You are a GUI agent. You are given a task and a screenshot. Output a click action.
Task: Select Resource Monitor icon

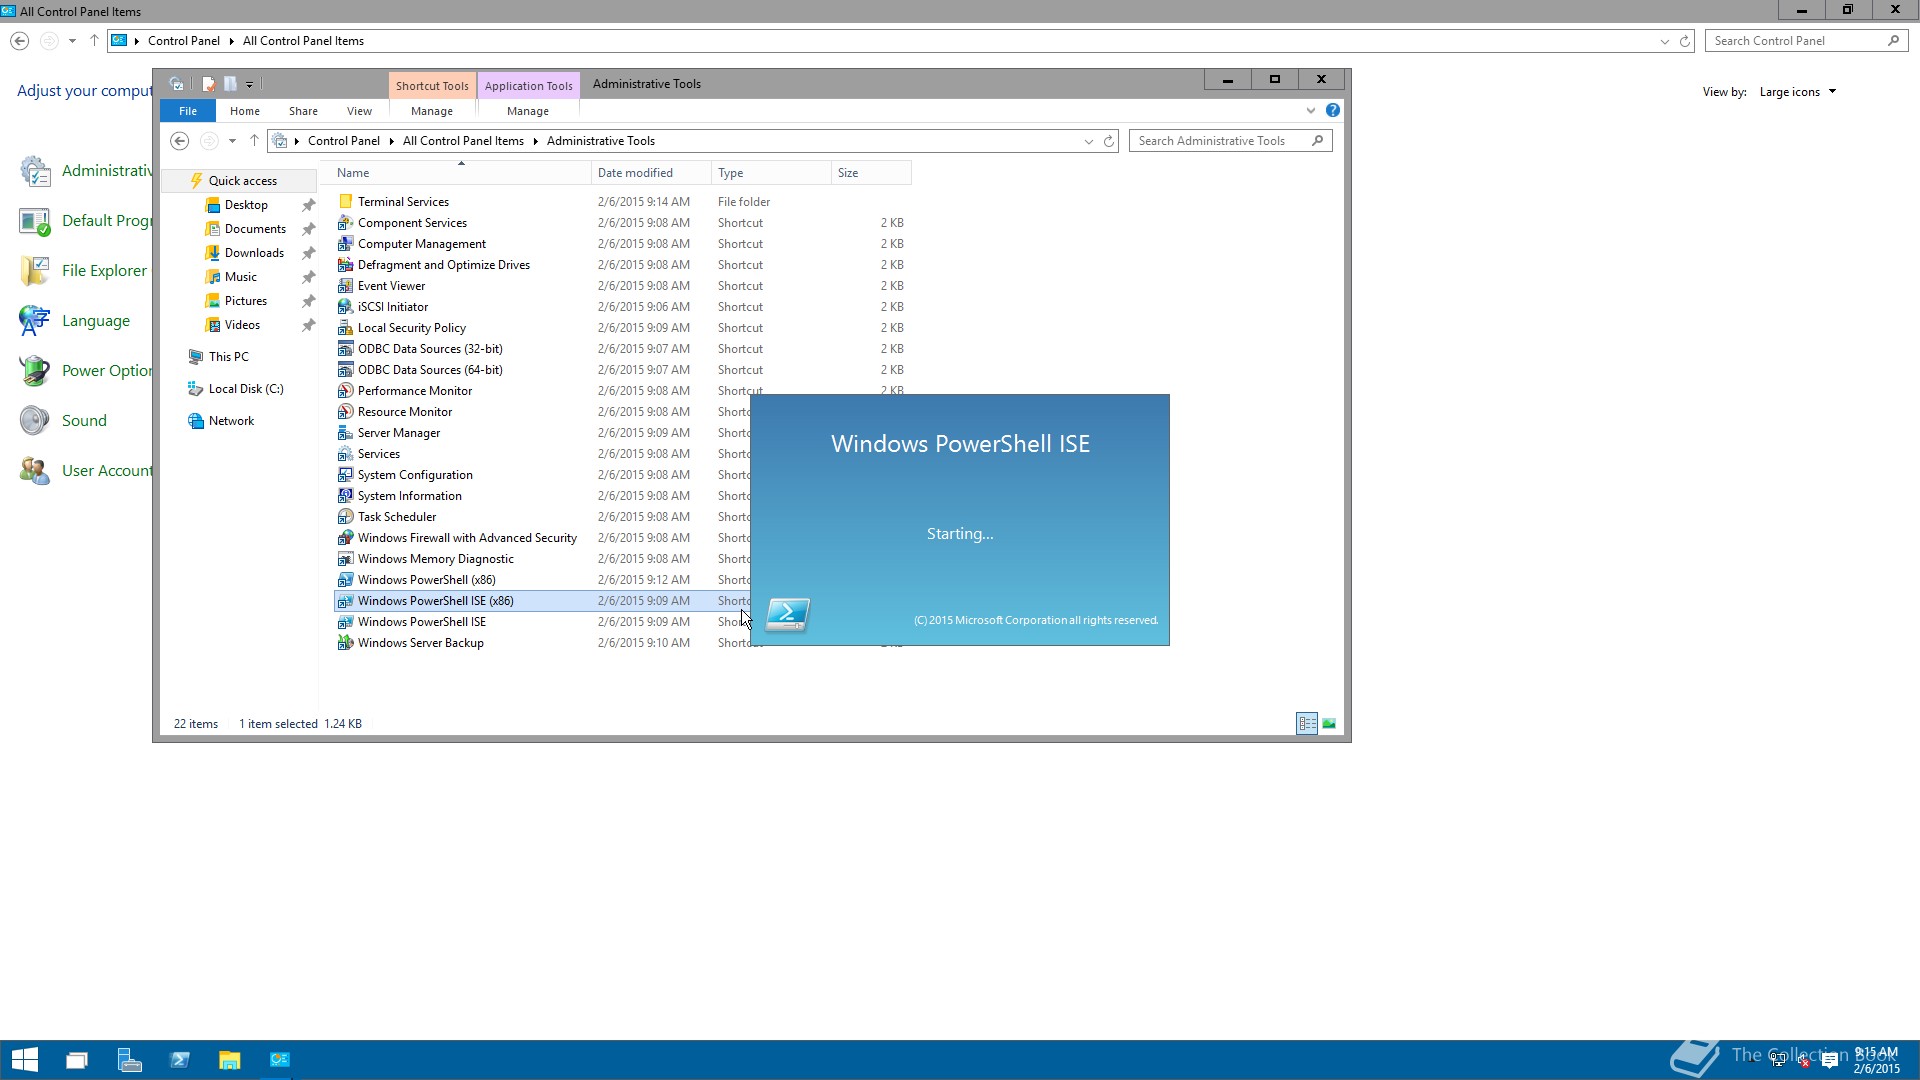pyautogui.click(x=345, y=412)
